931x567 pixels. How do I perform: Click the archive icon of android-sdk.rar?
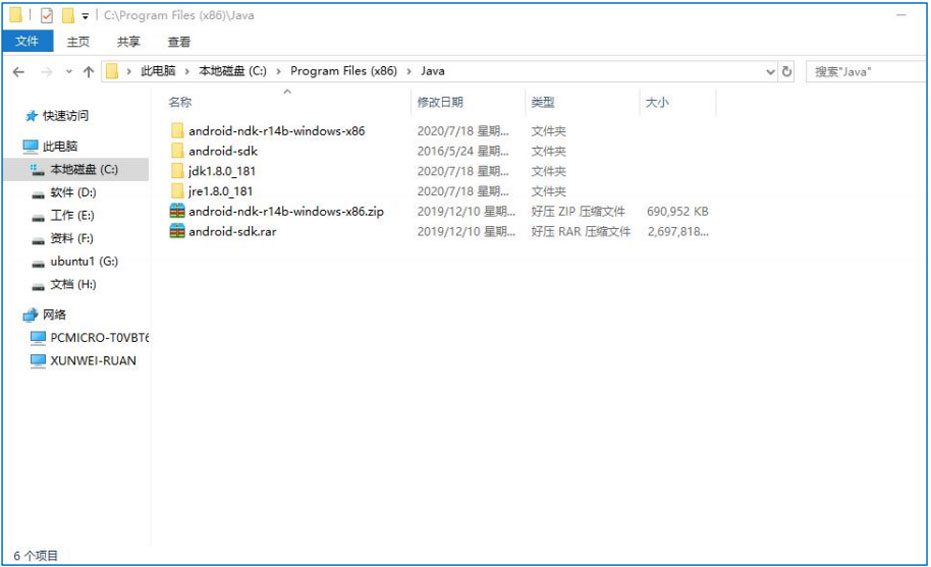point(177,232)
